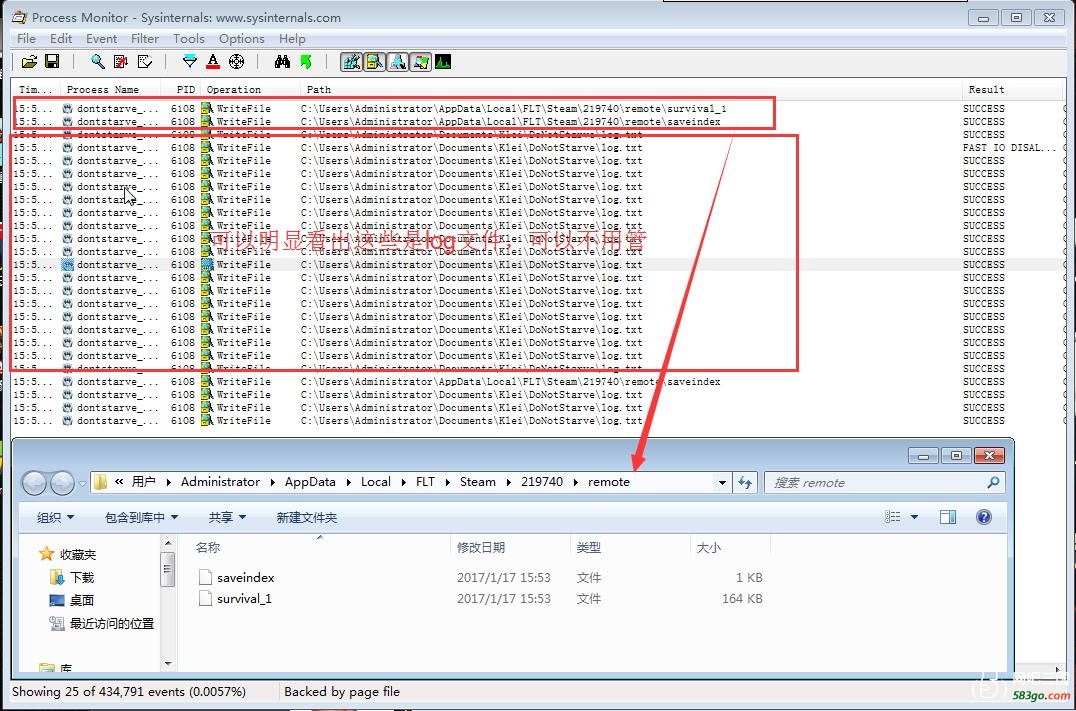The height and width of the screenshot is (711, 1076).
Task: Click the Save floppy disk toolbar icon
Action: [x=52, y=62]
